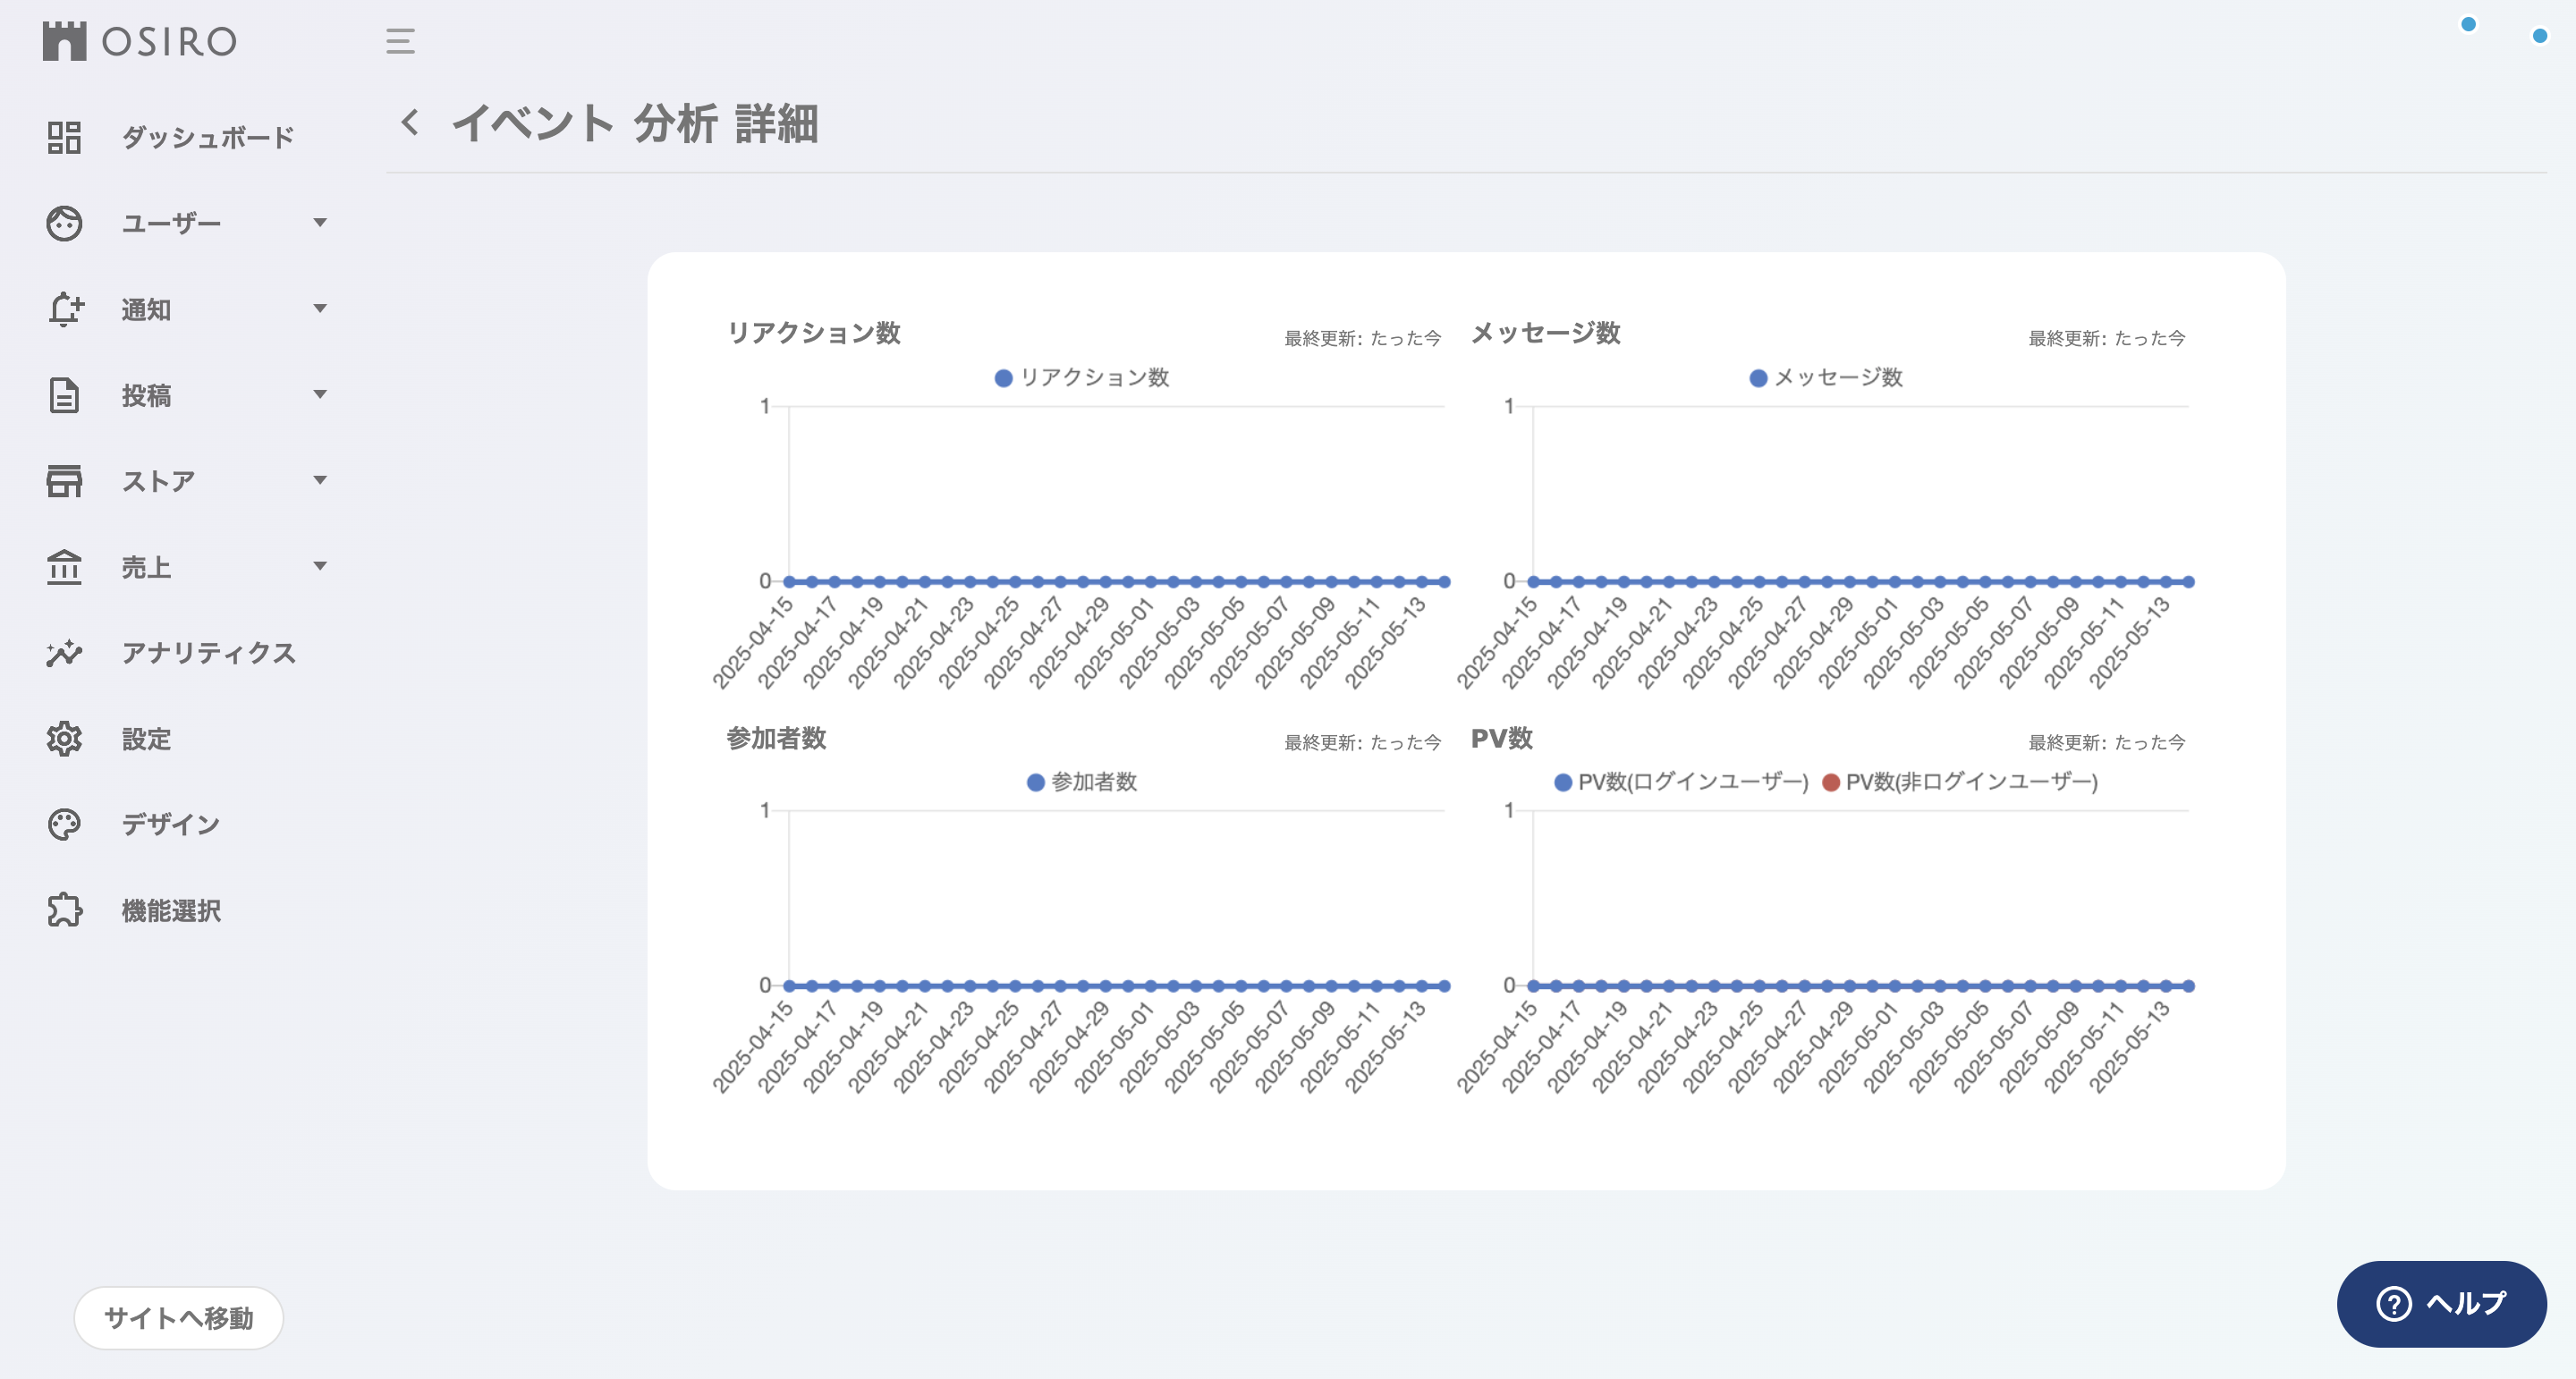
Task: Expand the ストア dropdown
Action: tap(318, 481)
